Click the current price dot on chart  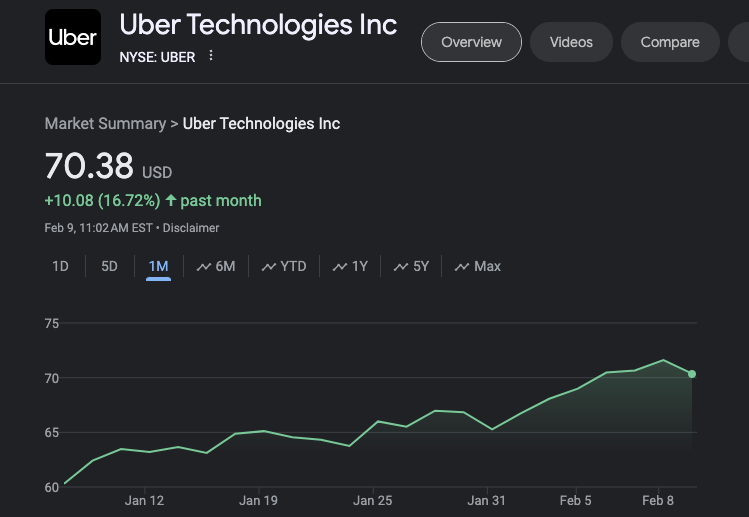tap(692, 374)
